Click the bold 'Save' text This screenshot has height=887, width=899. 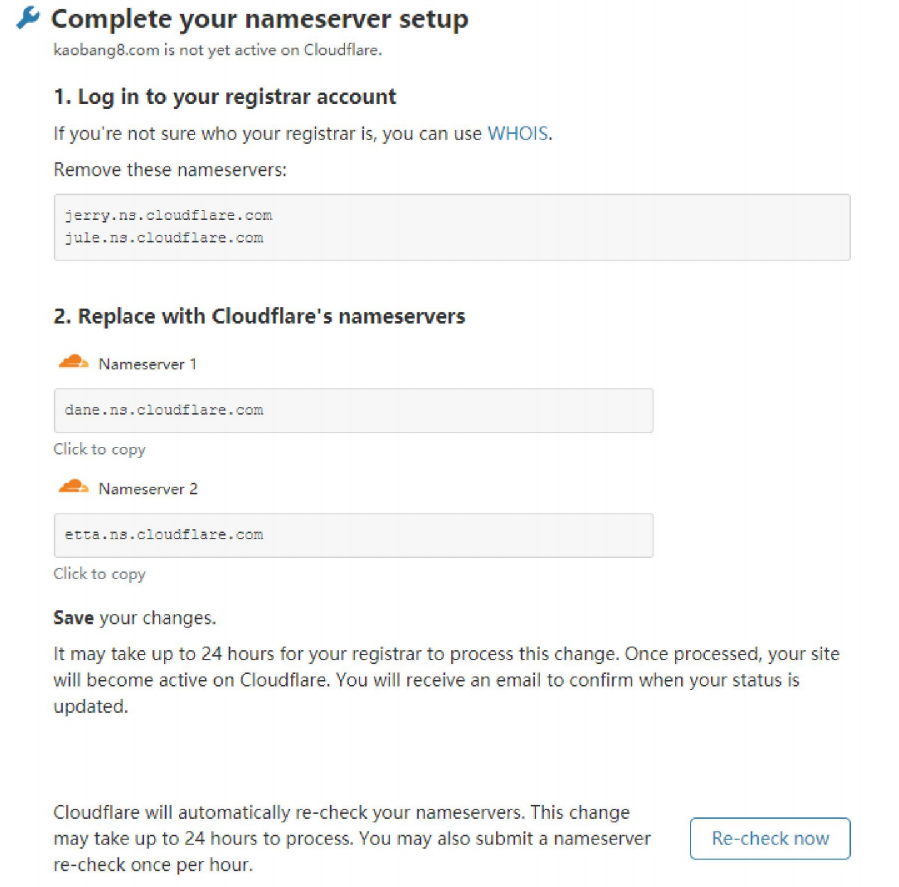coord(73,618)
